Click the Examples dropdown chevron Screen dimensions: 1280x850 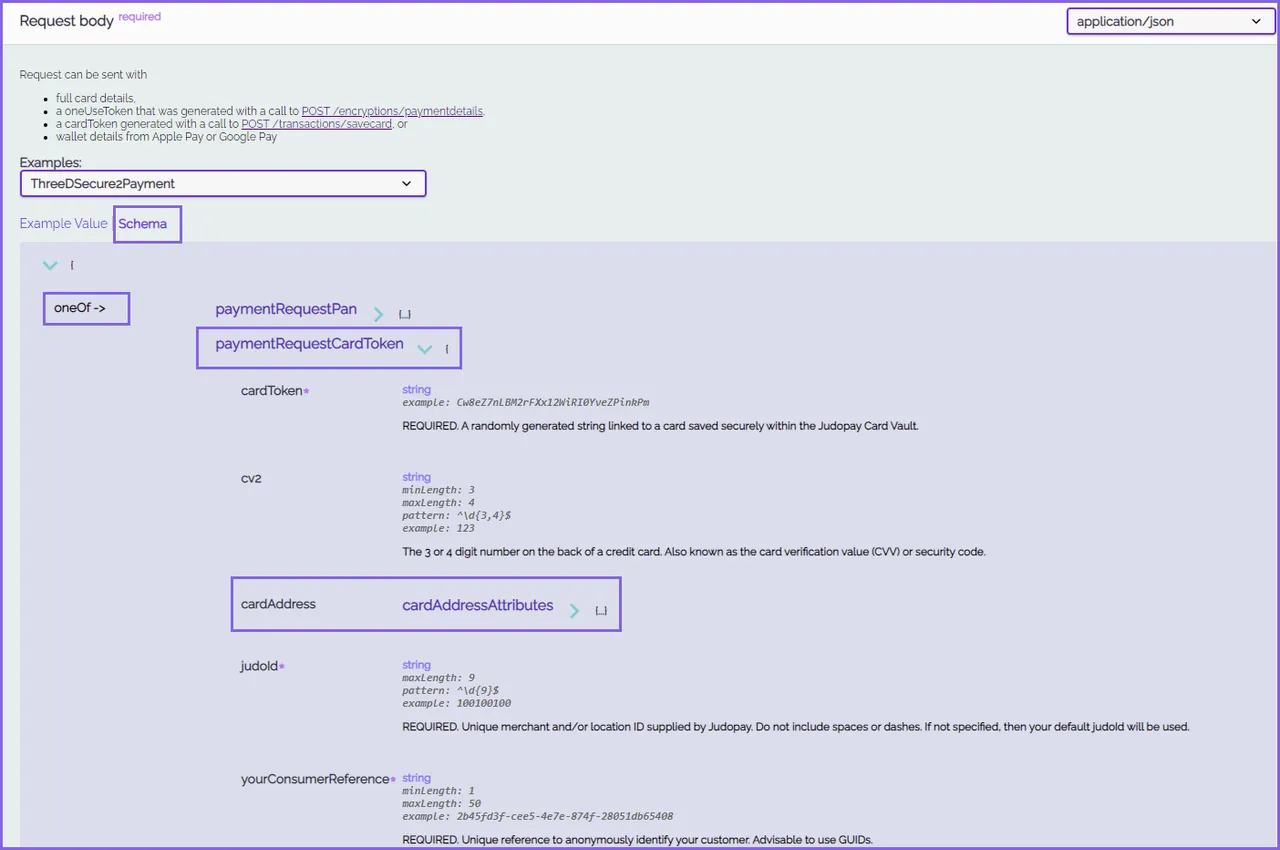click(x=406, y=183)
